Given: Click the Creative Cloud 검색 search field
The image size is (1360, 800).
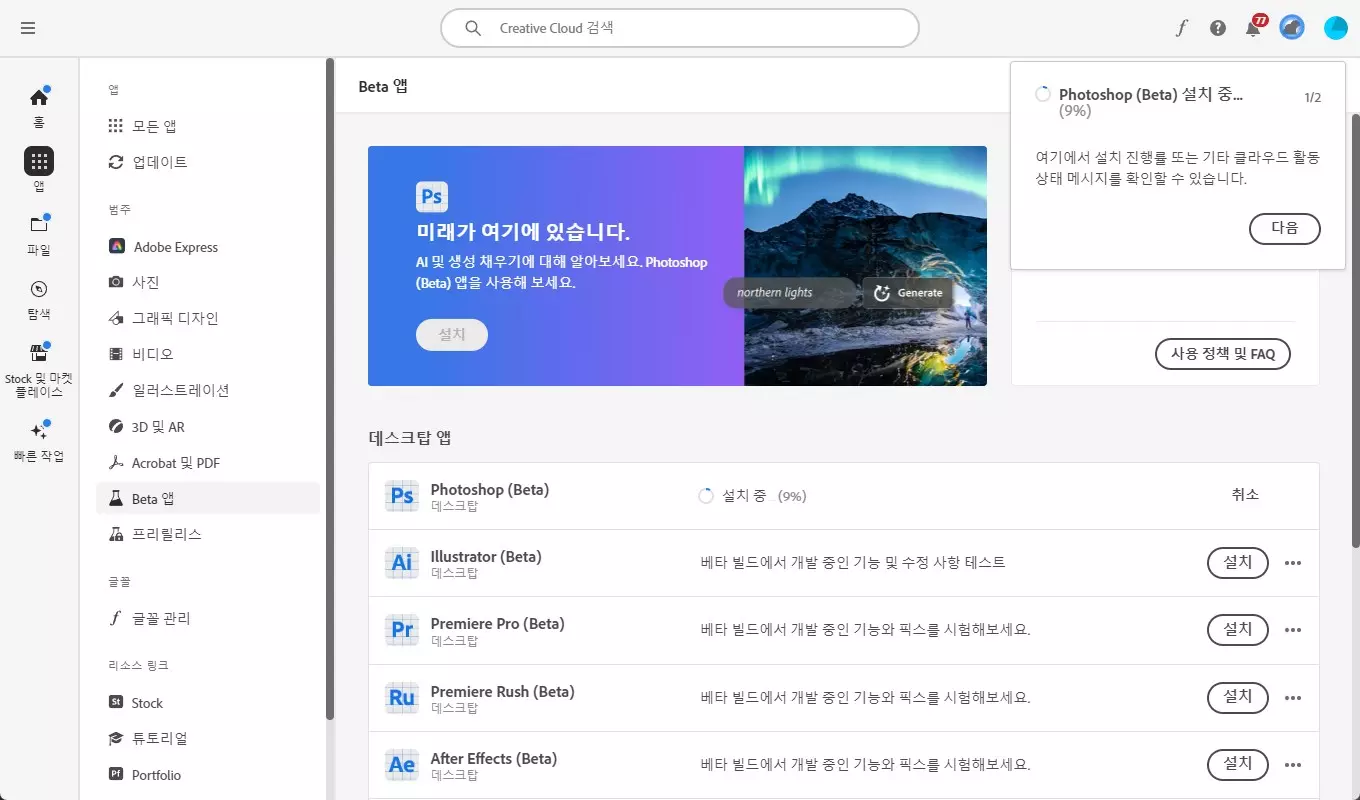Looking at the screenshot, I should [x=680, y=28].
